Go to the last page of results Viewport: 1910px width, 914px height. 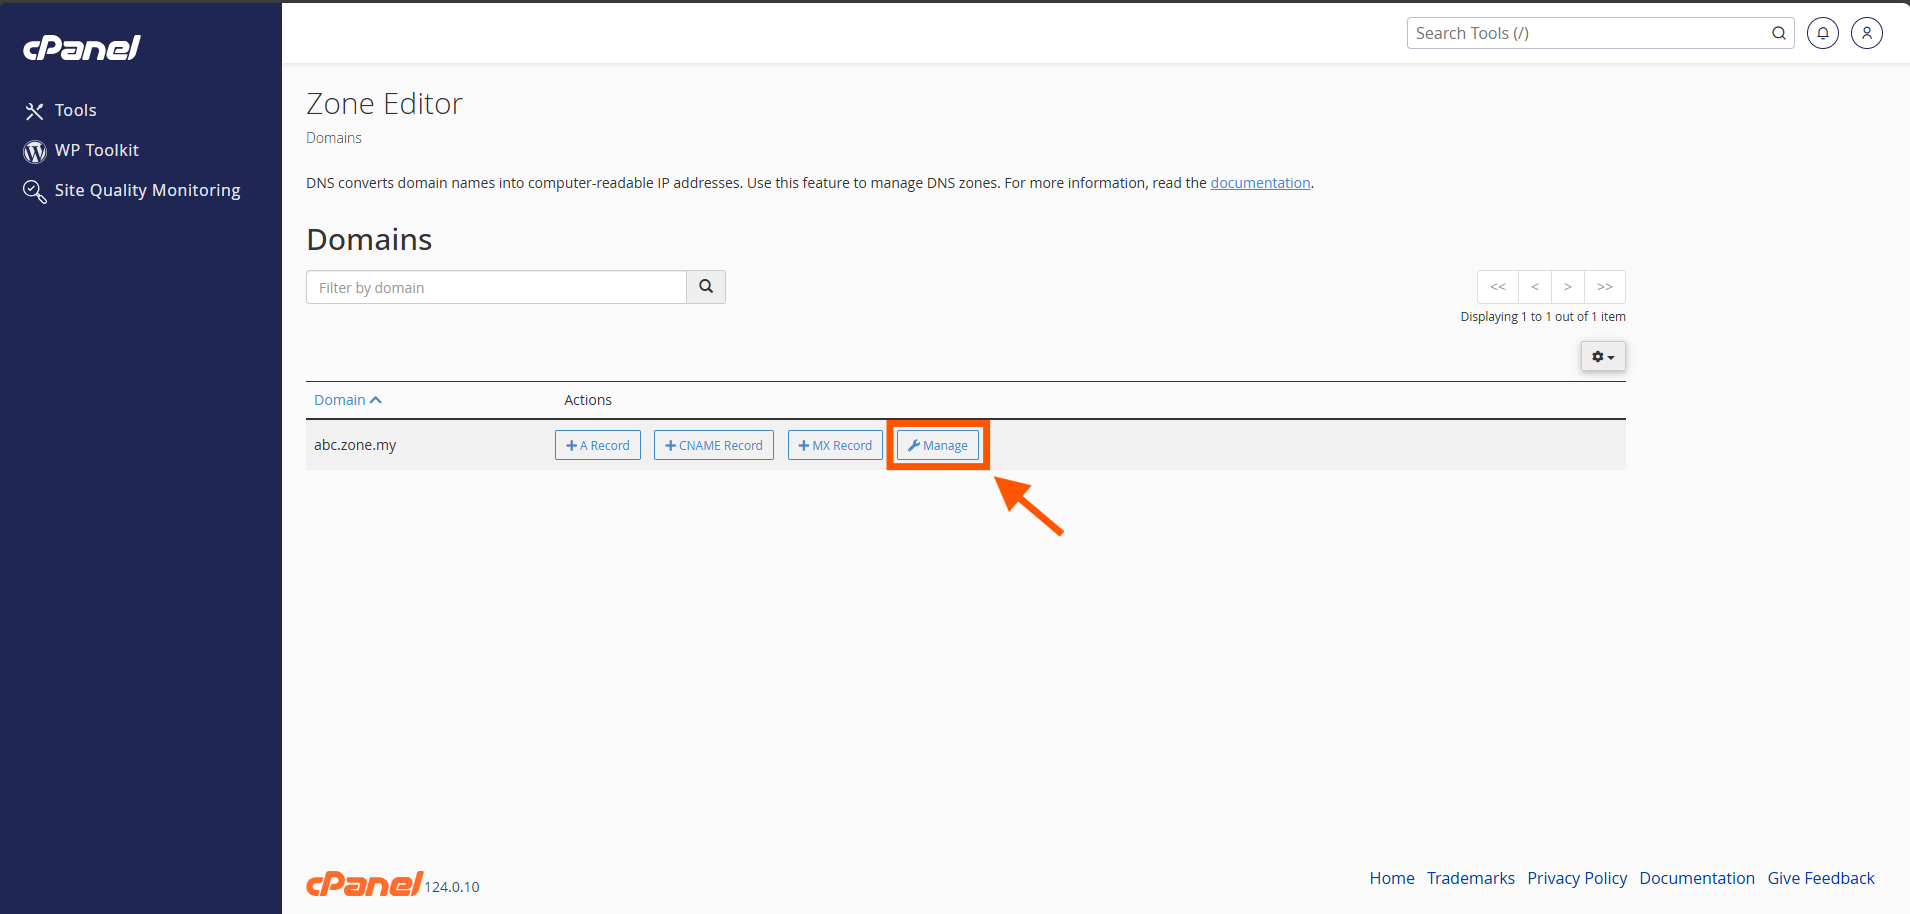(x=1604, y=287)
